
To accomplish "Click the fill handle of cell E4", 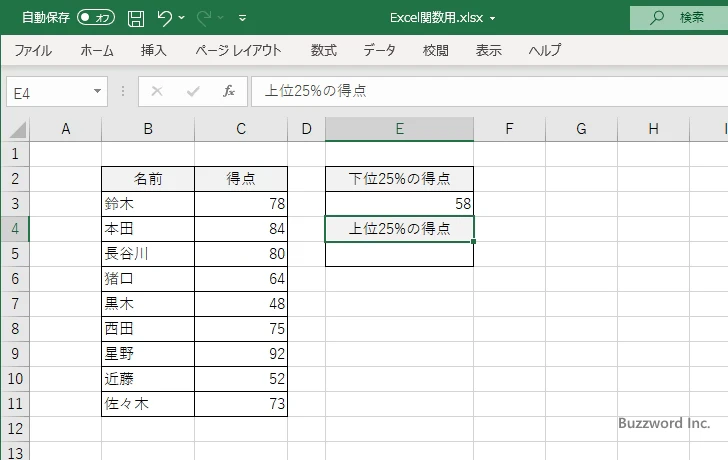I will pyautogui.click(x=473, y=241).
